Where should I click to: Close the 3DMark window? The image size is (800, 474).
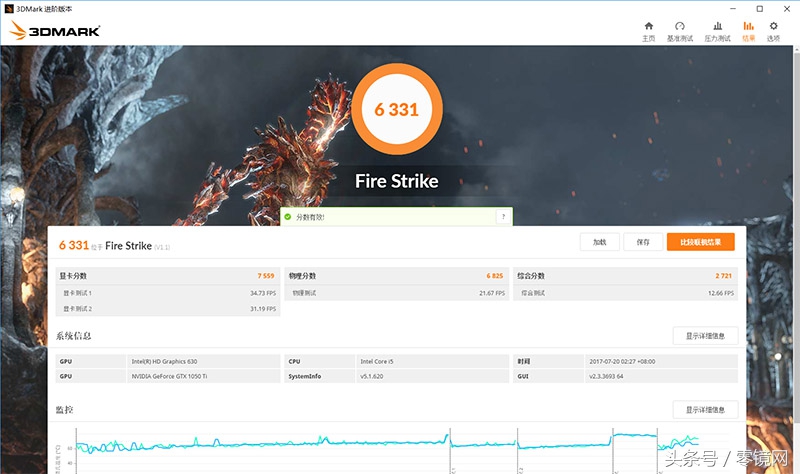(787, 9)
